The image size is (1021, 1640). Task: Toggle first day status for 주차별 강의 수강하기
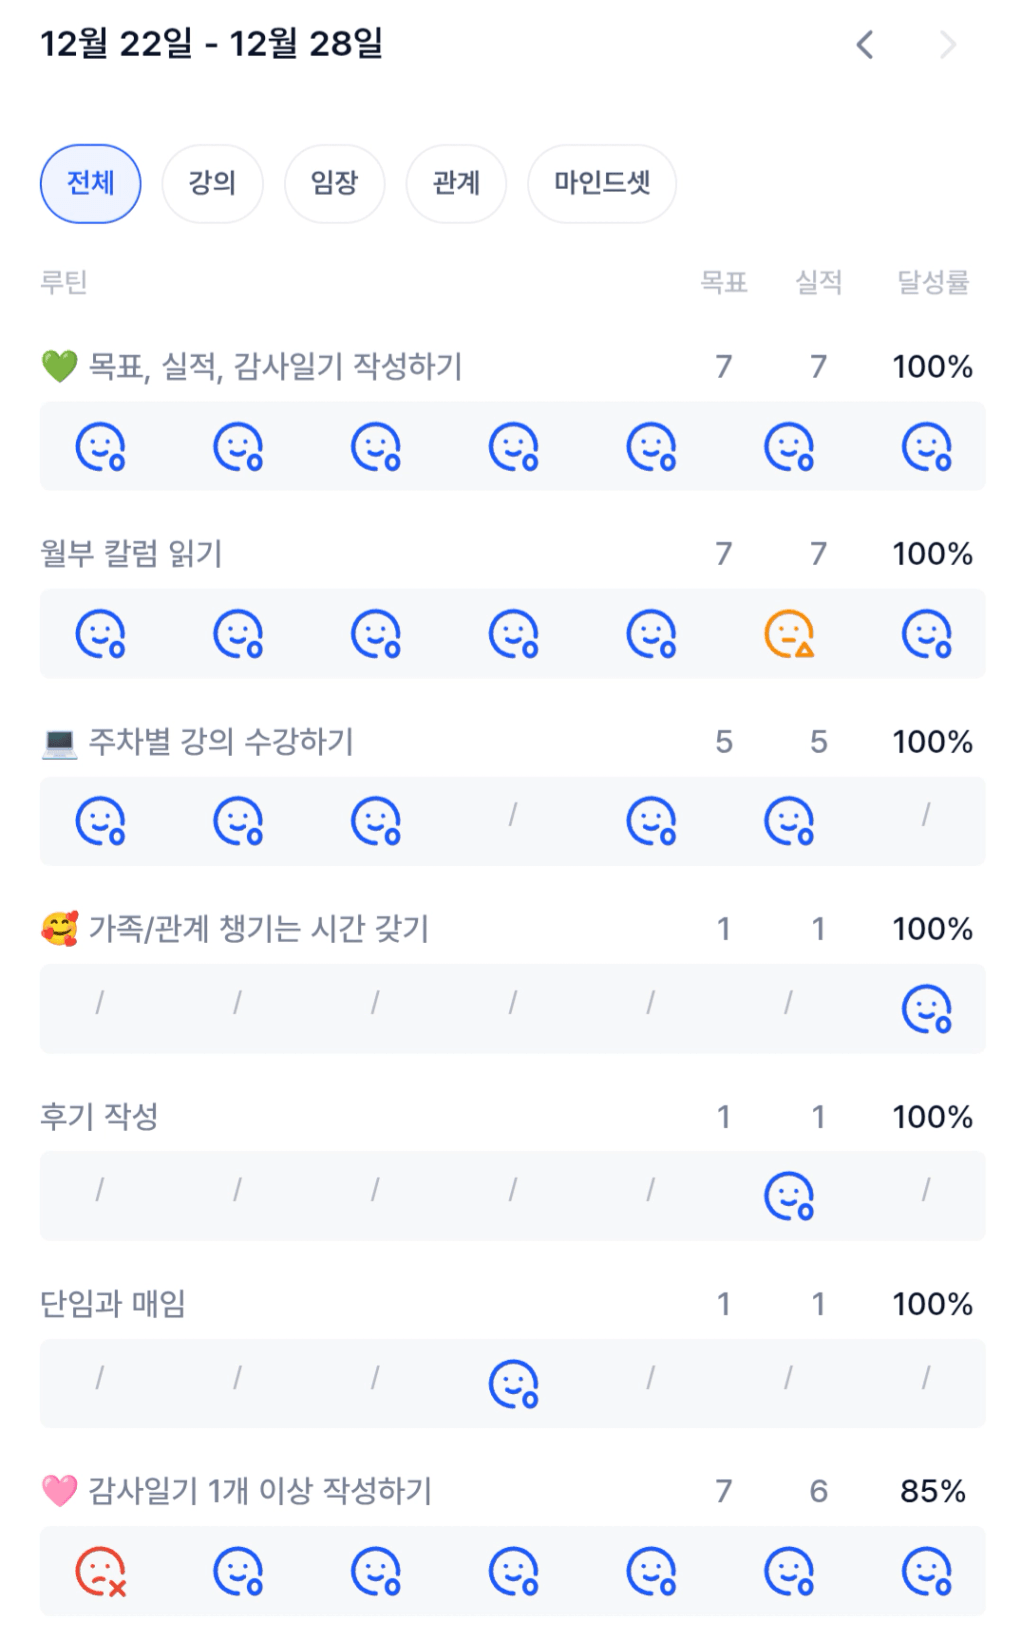101,822
